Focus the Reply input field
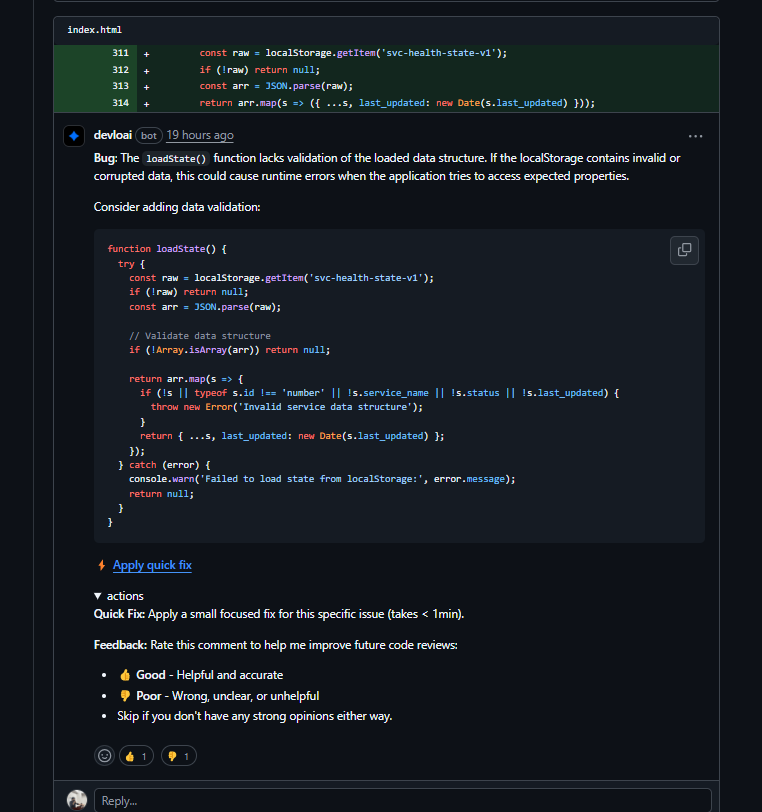 pos(402,800)
